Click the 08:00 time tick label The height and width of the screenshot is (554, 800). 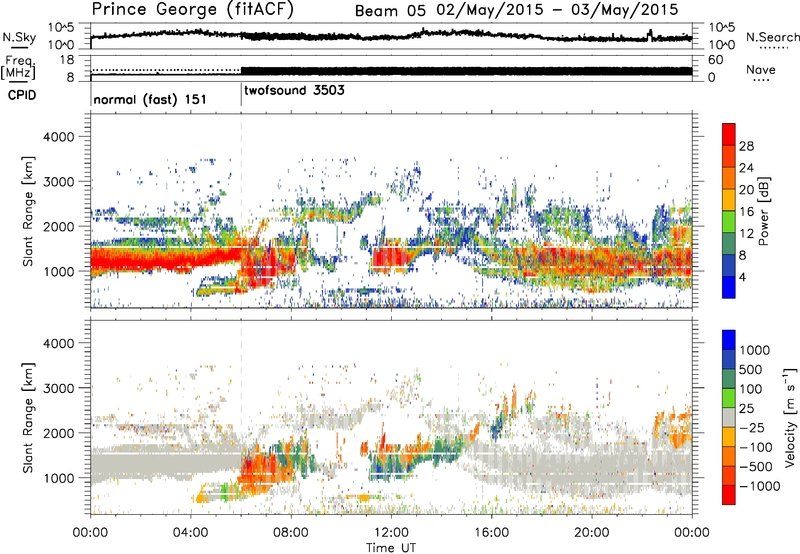(291, 533)
